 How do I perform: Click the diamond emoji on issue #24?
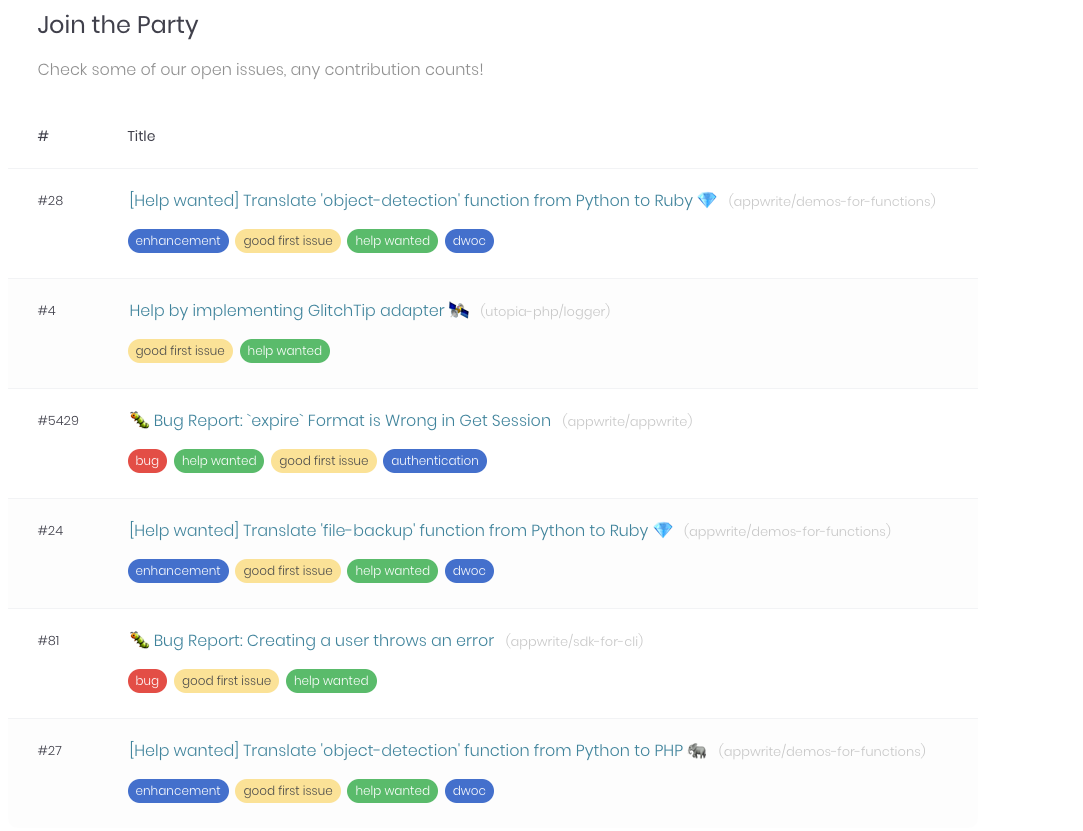663,530
